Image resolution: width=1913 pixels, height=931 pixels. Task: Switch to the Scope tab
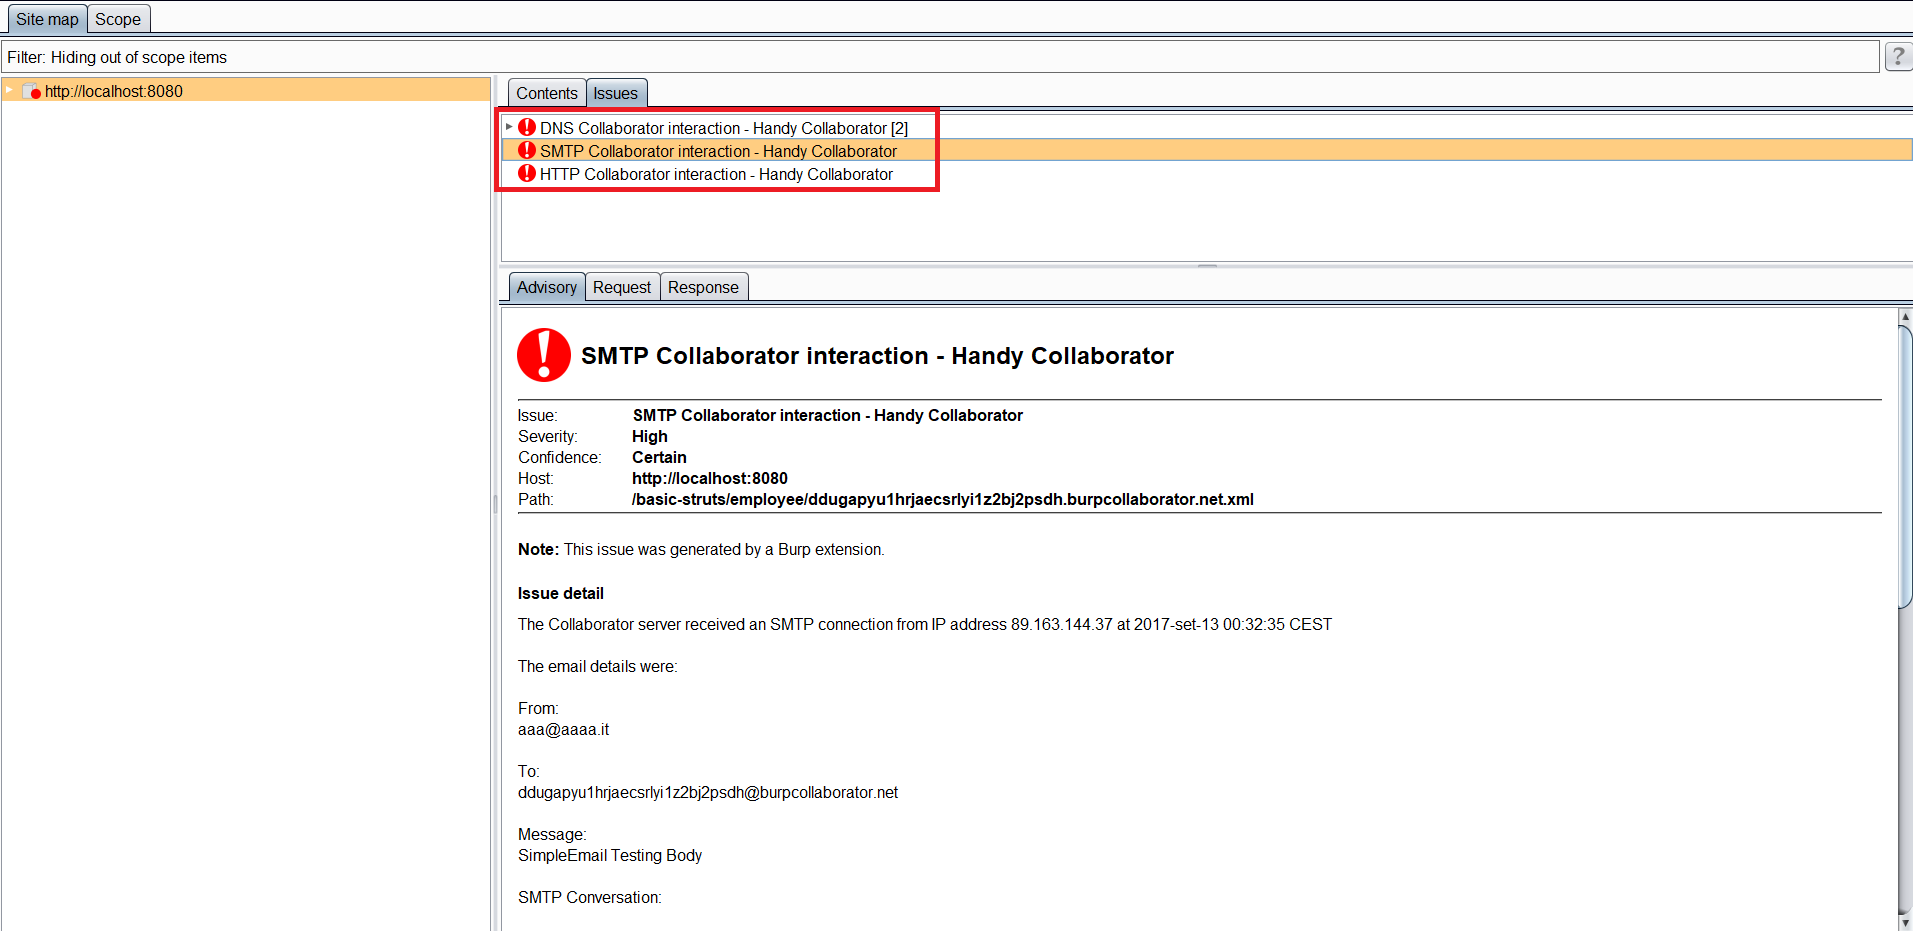(x=118, y=19)
